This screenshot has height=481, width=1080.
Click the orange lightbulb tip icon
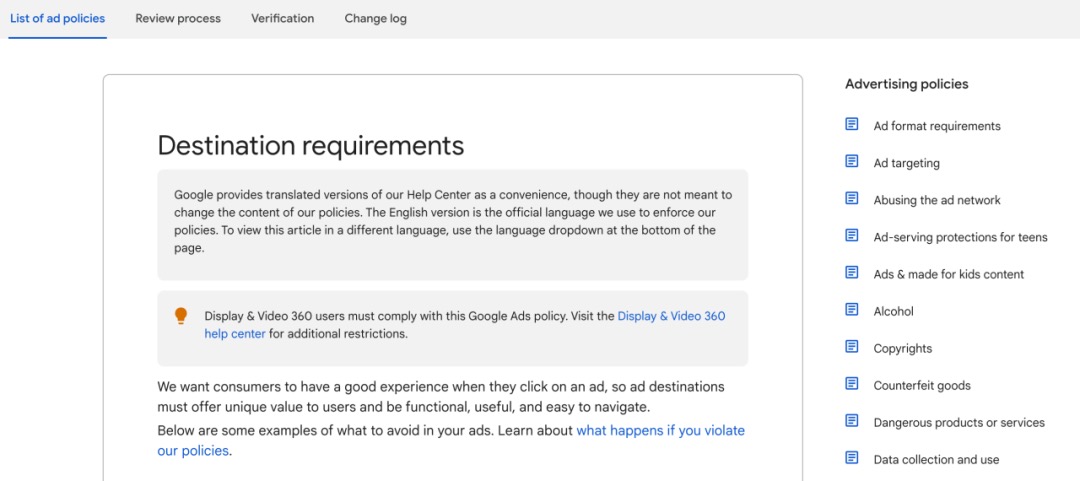click(x=181, y=316)
